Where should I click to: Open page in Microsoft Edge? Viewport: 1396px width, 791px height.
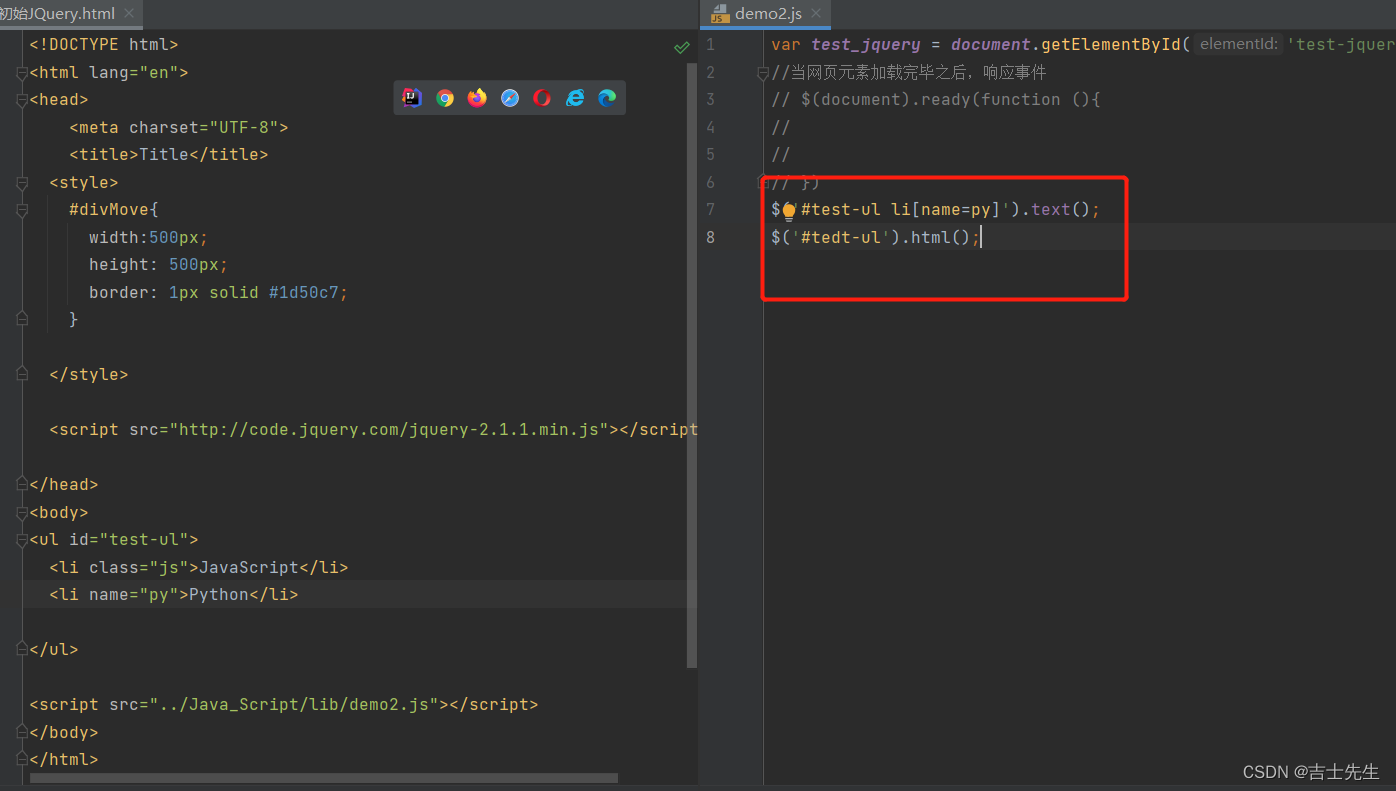(607, 97)
